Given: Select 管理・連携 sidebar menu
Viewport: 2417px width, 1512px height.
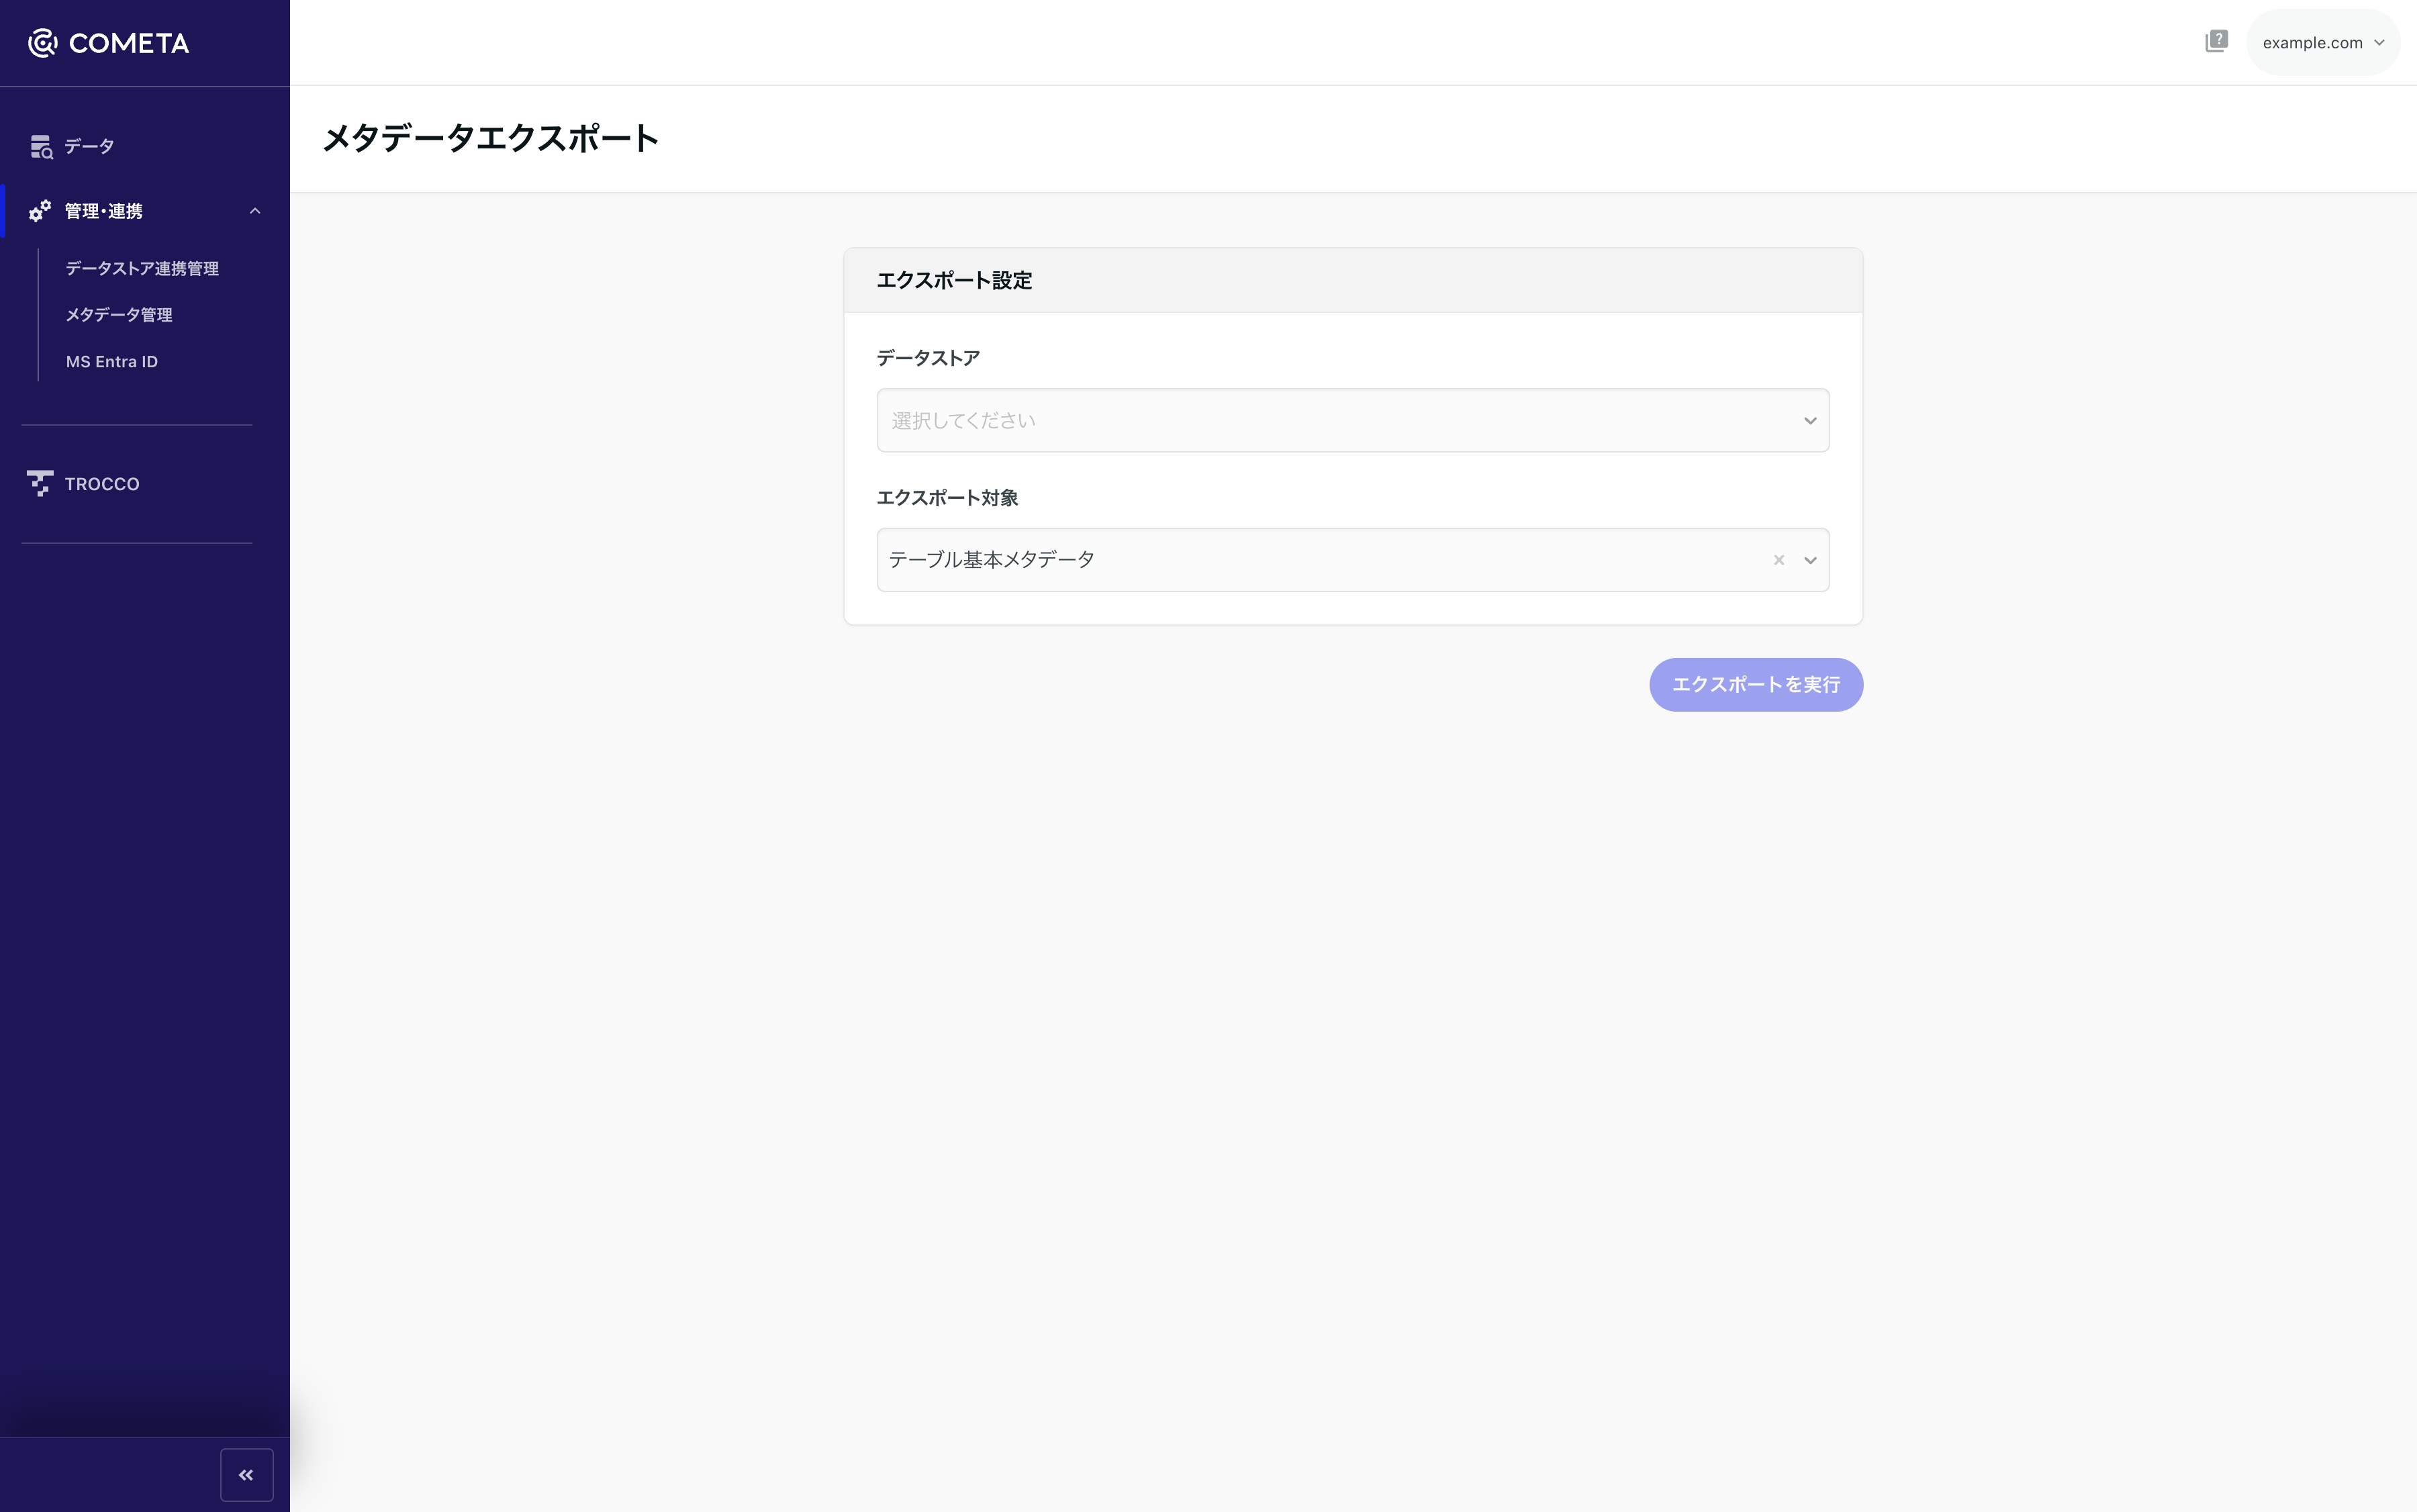Looking at the screenshot, I should pyautogui.click(x=103, y=211).
